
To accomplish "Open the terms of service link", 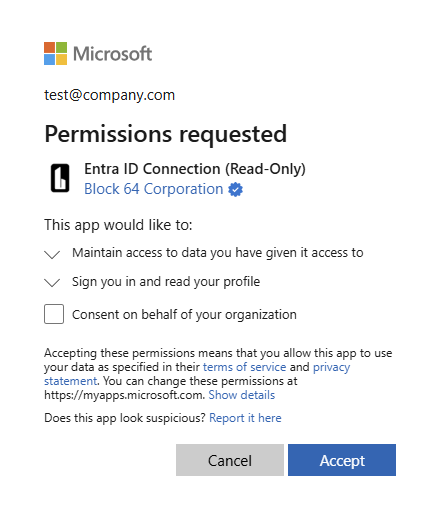I will point(245,367).
